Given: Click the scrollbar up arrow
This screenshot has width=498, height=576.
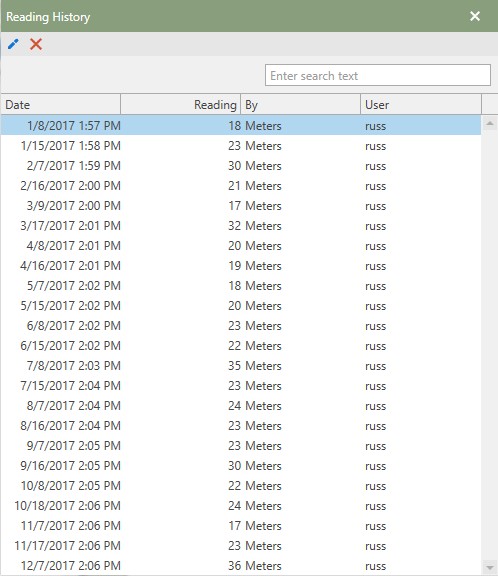Looking at the screenshot, I should pos(490,123).
